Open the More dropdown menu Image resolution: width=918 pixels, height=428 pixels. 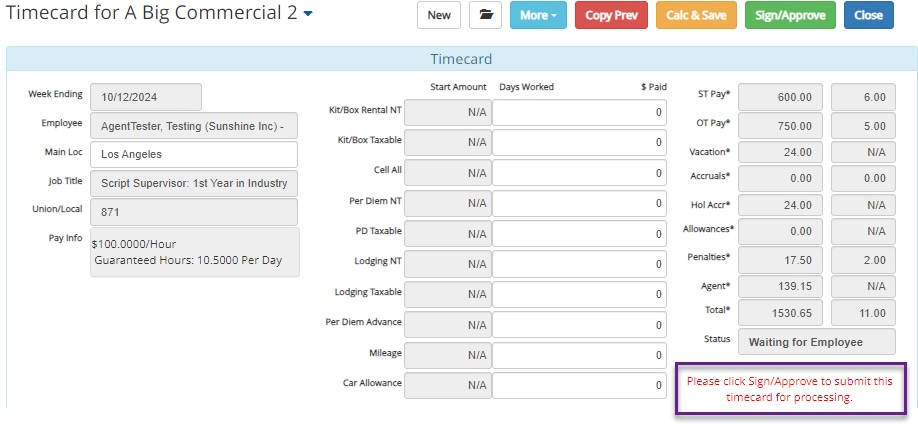coord(538,15)
